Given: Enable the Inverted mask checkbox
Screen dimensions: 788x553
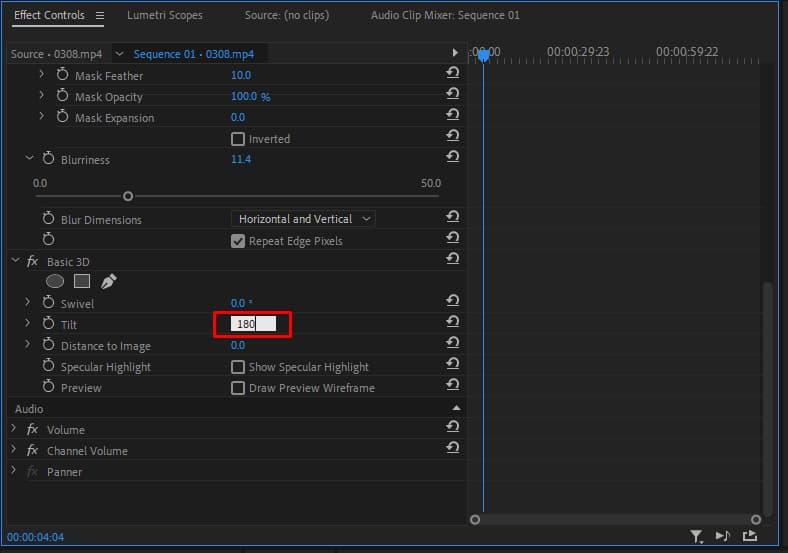Looking at the screenshot, I should pyautogui.click(x=238, y=139).
